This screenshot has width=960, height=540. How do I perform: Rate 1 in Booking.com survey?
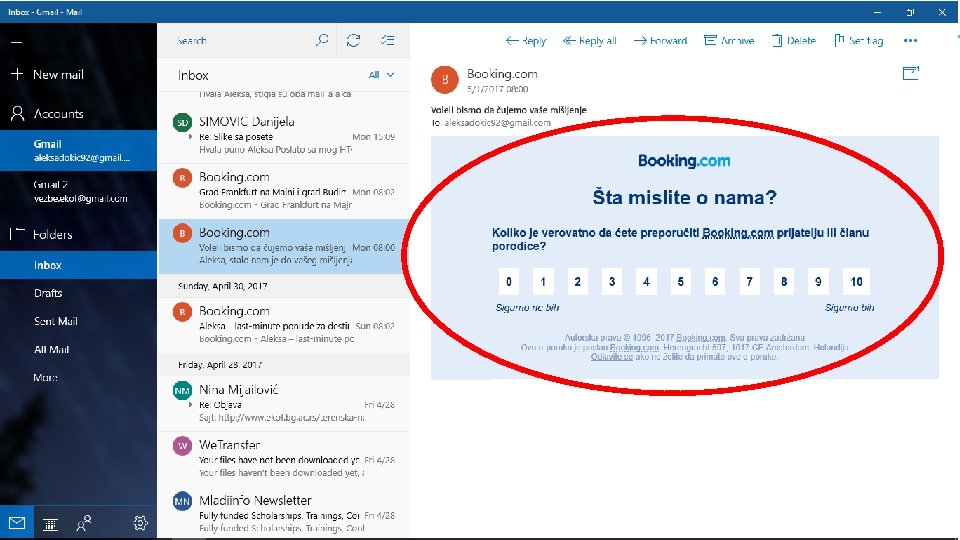point(543,282)
